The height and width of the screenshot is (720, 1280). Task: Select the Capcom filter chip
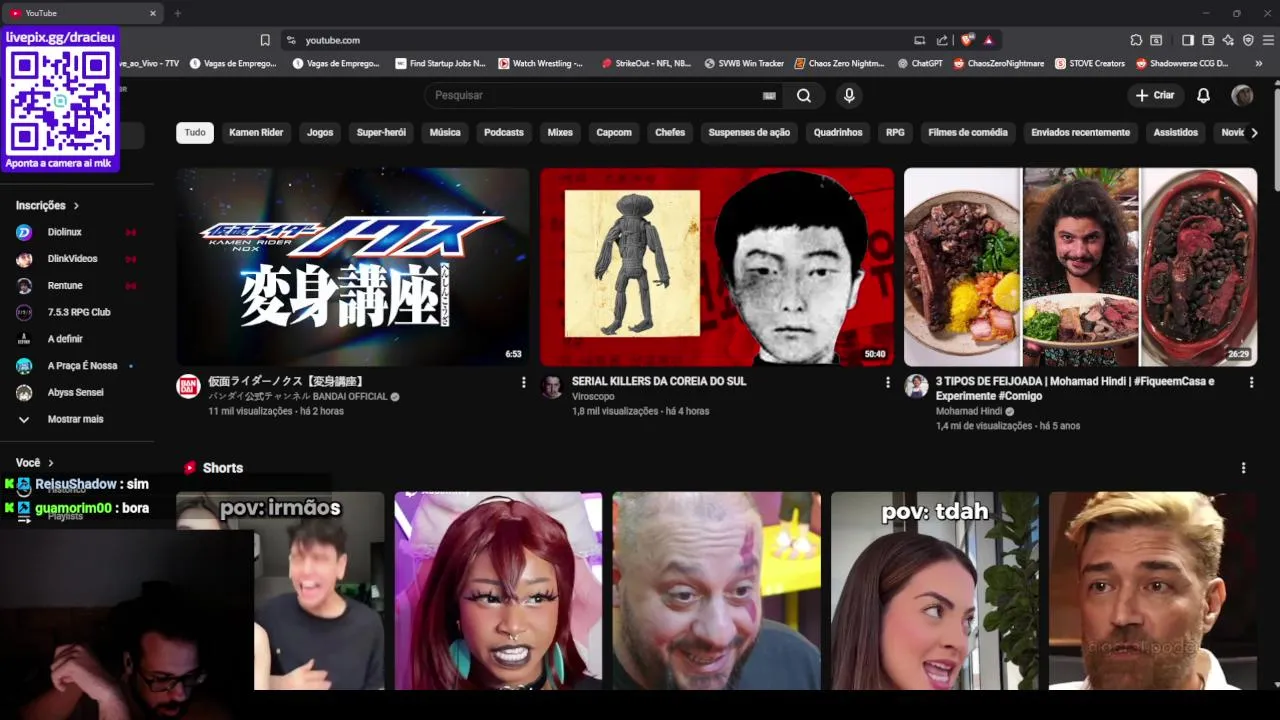pyautogui.click(x=614, y=132)
